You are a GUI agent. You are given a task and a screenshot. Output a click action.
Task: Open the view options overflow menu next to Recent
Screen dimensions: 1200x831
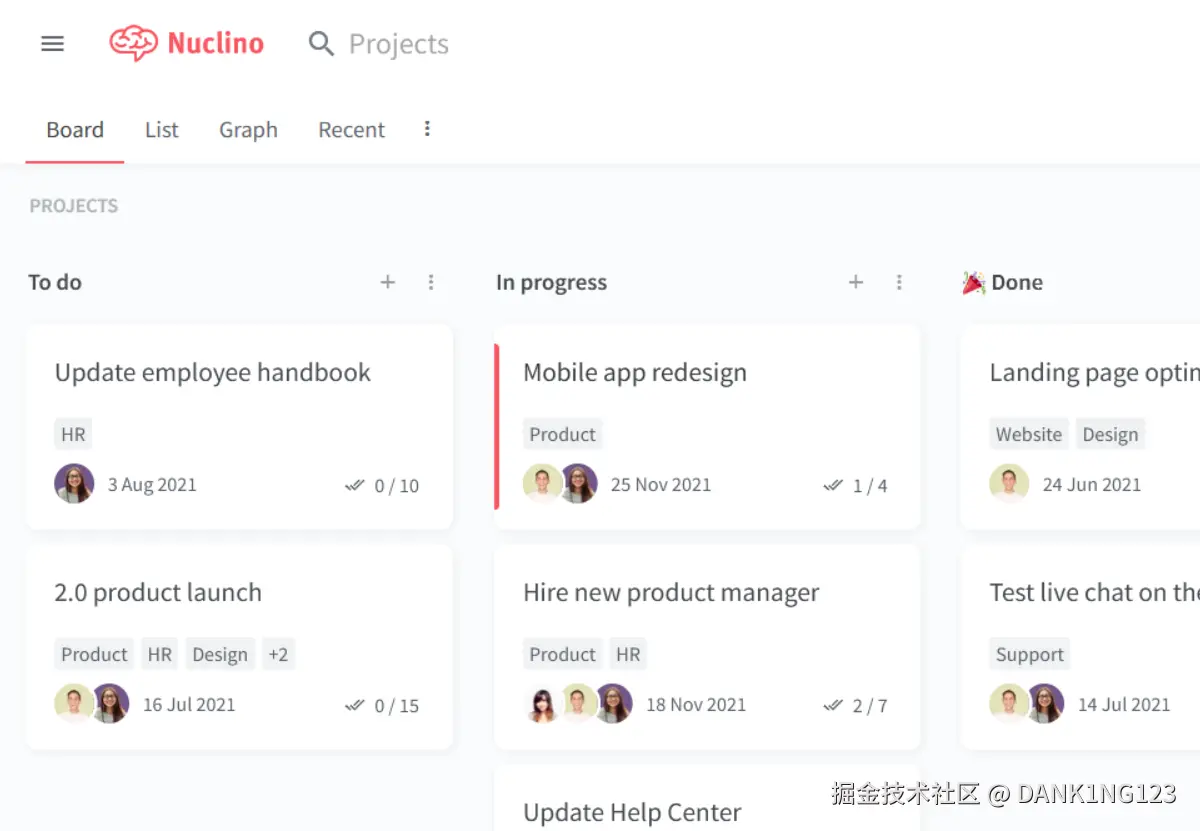point(427,129)
